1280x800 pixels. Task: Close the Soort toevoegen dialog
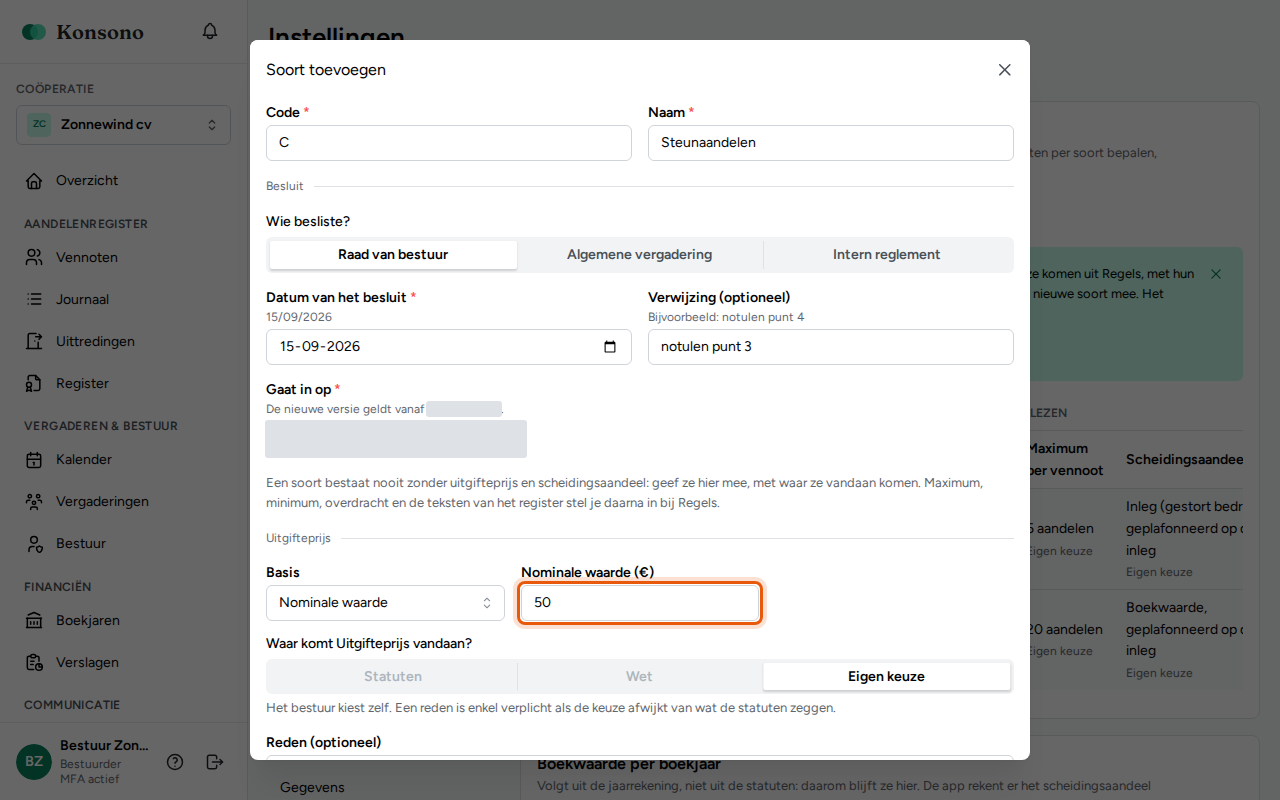(x=1005, y=70)
